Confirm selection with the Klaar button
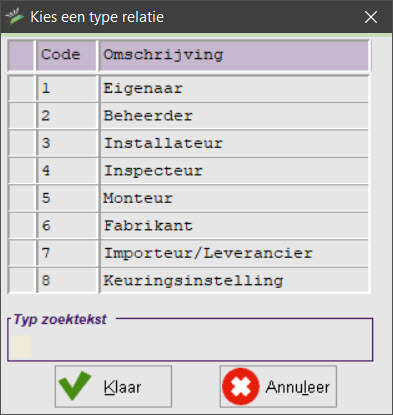393x415 pixels. point(113,386)
